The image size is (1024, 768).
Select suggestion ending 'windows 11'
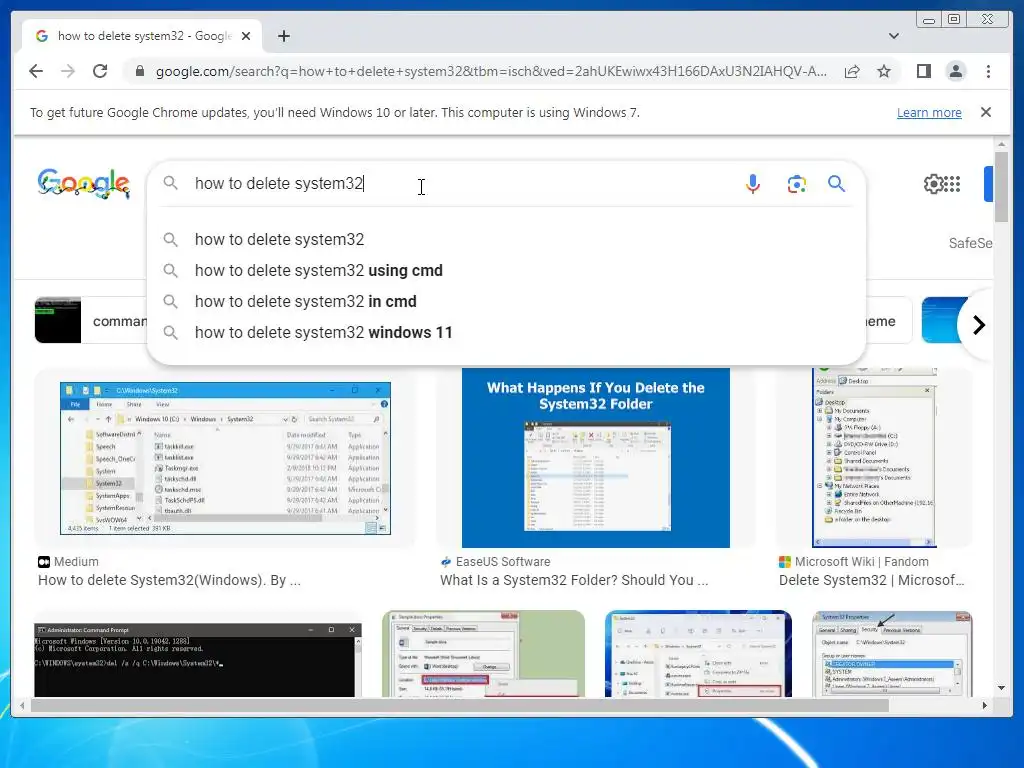506,332
